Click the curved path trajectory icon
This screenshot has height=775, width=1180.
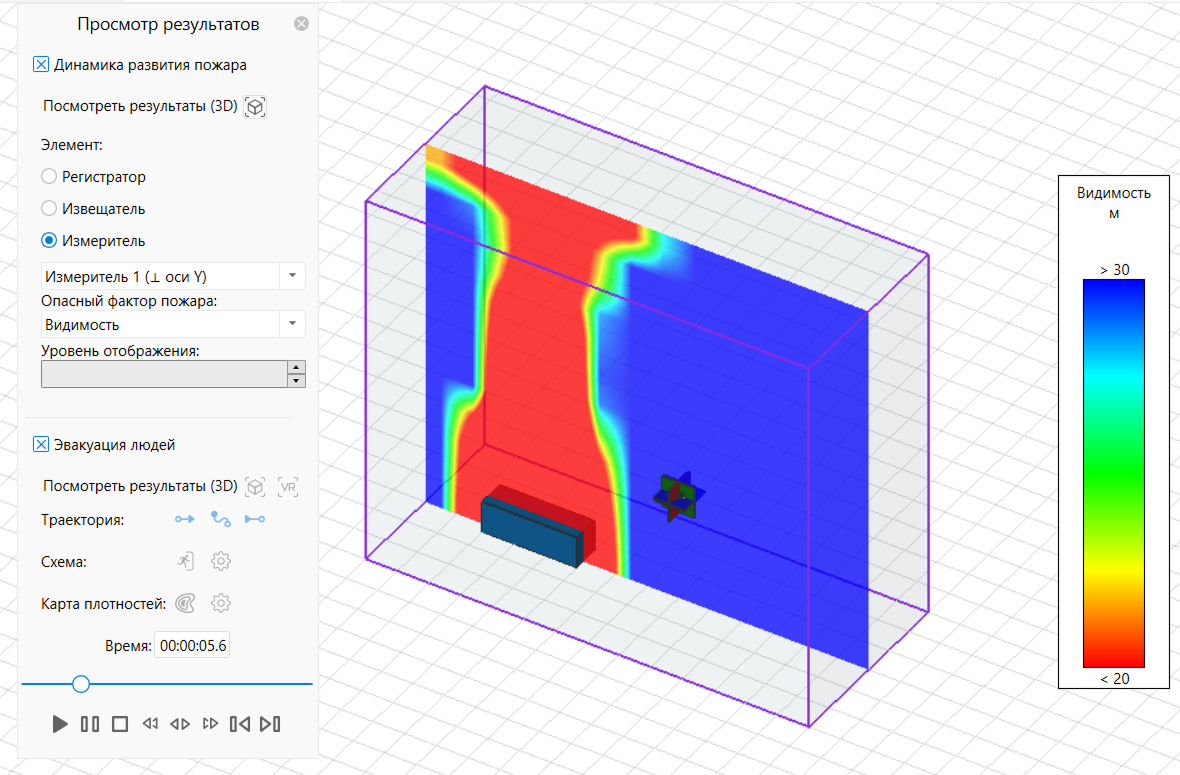pos(220,519)
